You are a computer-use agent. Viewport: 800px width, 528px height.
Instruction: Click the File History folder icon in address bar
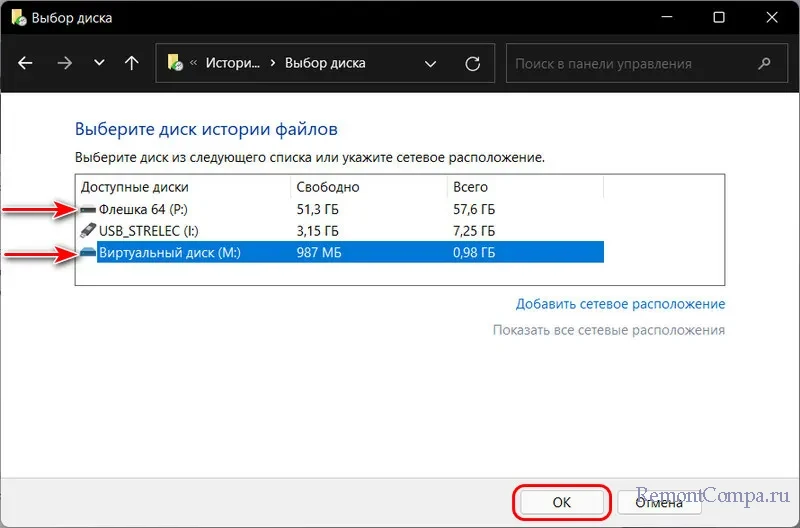[x=175, y=63]
